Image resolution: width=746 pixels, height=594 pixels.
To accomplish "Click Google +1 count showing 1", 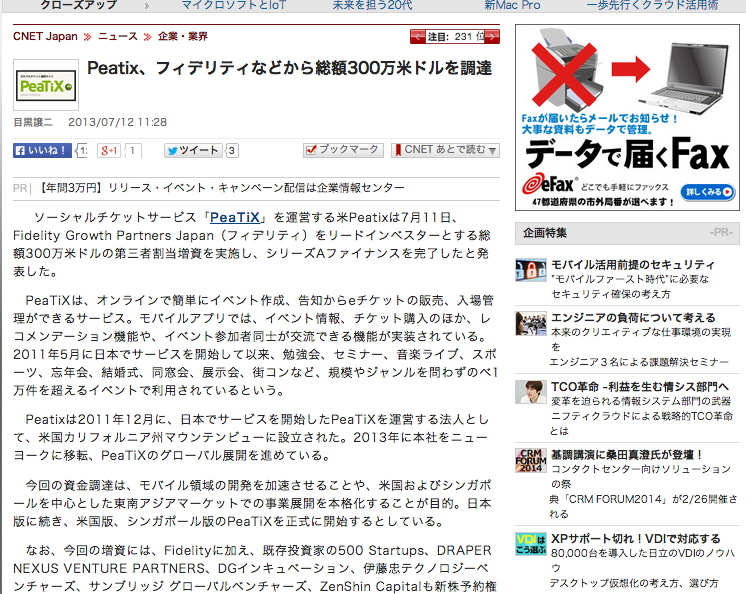I will coord(132,151).
